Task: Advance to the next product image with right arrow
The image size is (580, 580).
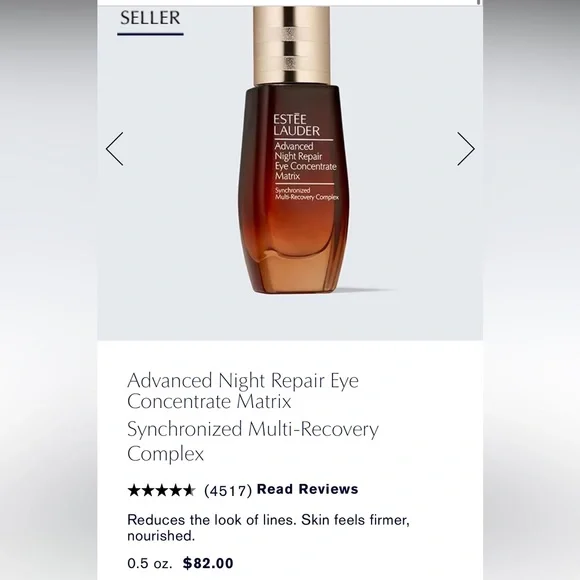Action: tap(466, 149)
